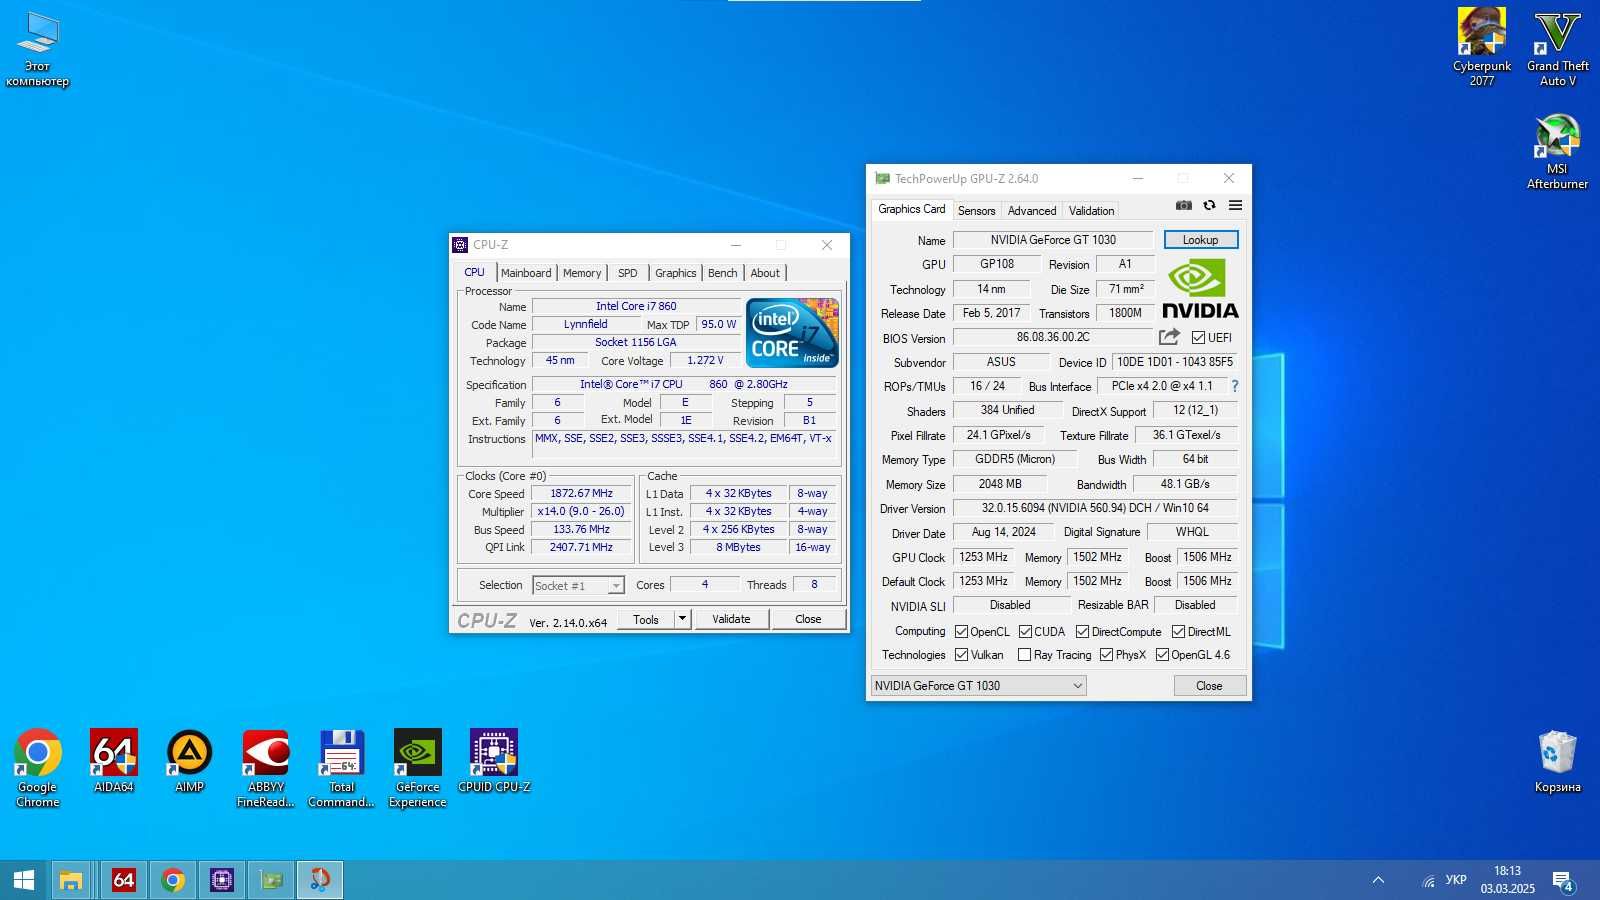Open AIMP desktop shortcut
Image resolution: width=1600 pixels, height=900 pixels.
tap(190, 762)
